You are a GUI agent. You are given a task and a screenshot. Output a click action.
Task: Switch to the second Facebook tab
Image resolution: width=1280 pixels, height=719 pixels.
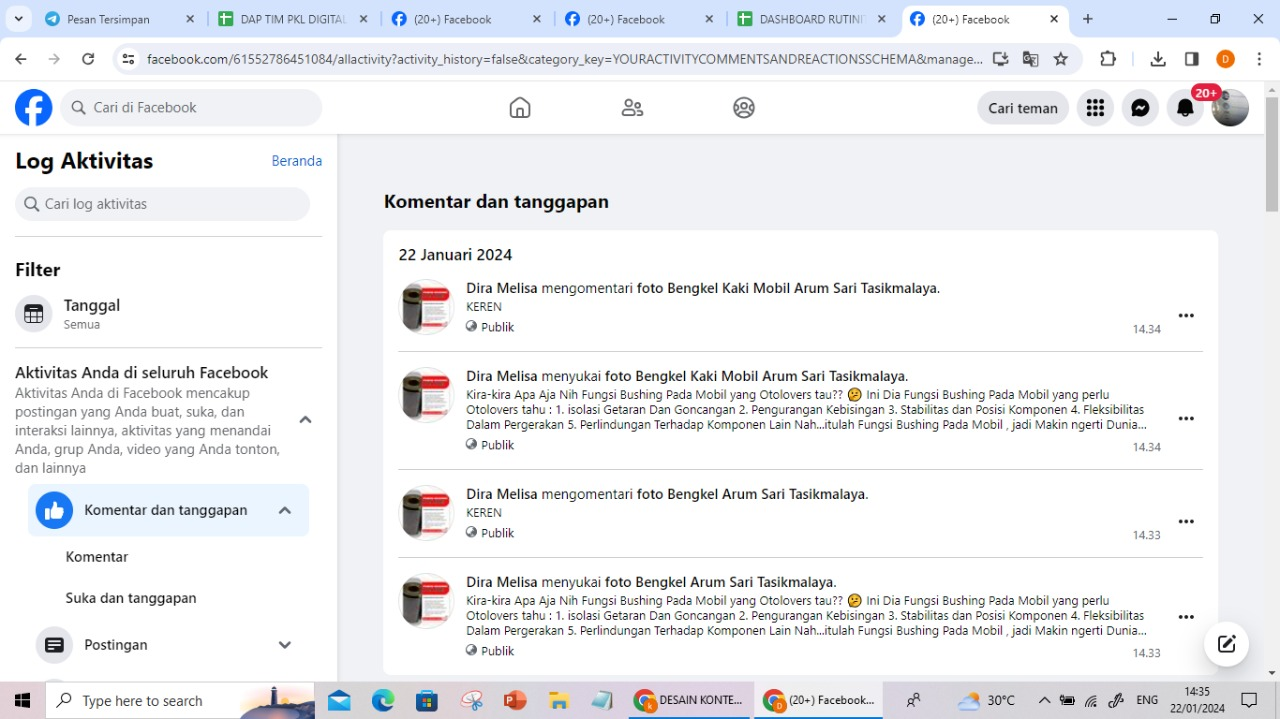click(640, 19)
